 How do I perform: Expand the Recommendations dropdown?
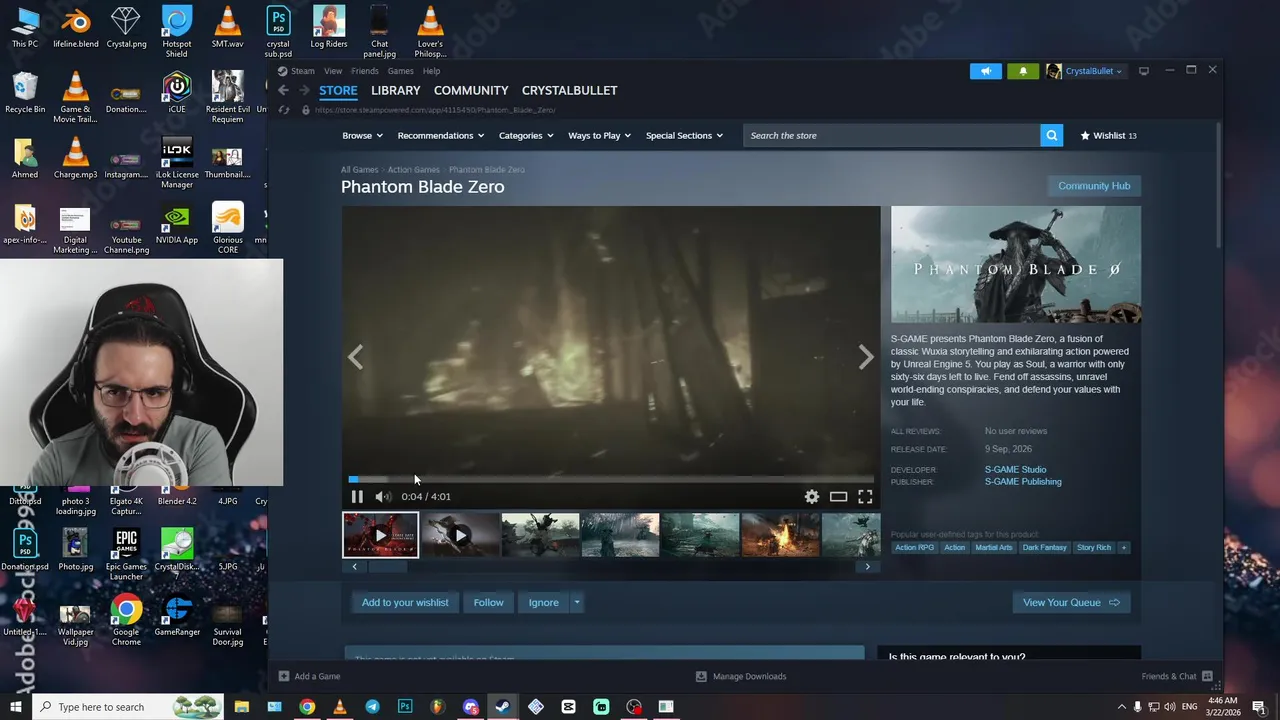click(440, 135)
